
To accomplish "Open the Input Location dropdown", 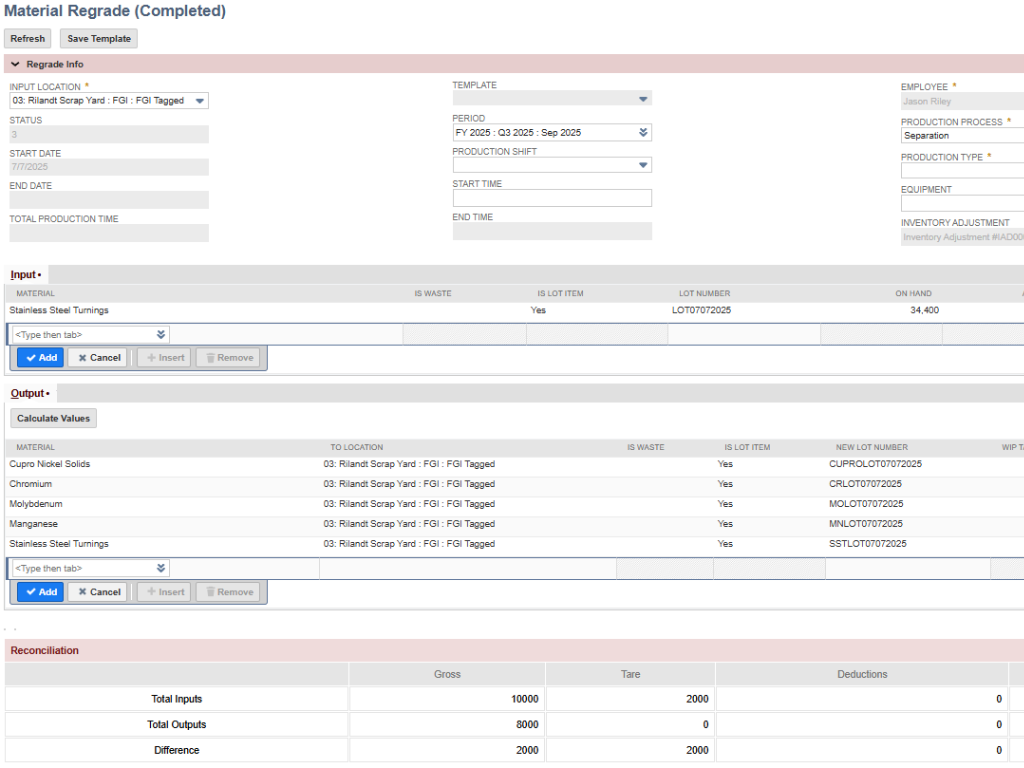I will (198, 100).
